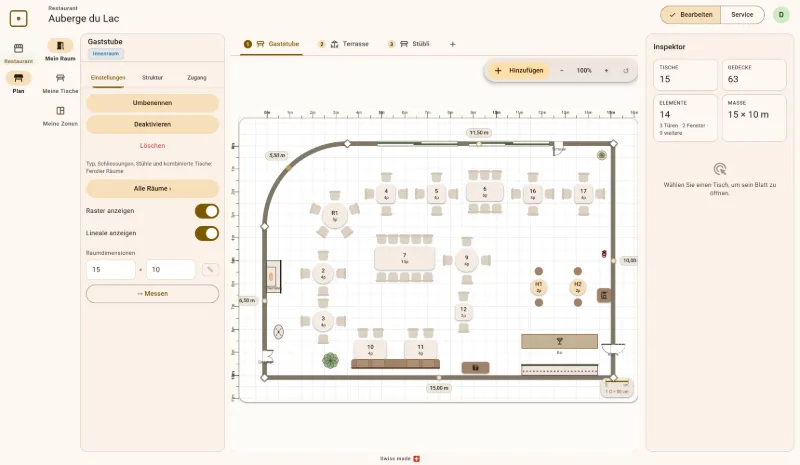Viewport: 800px width, 465px height.
Task: Click the 5,50 m curved wall label
Action: (x=277, y=155)
